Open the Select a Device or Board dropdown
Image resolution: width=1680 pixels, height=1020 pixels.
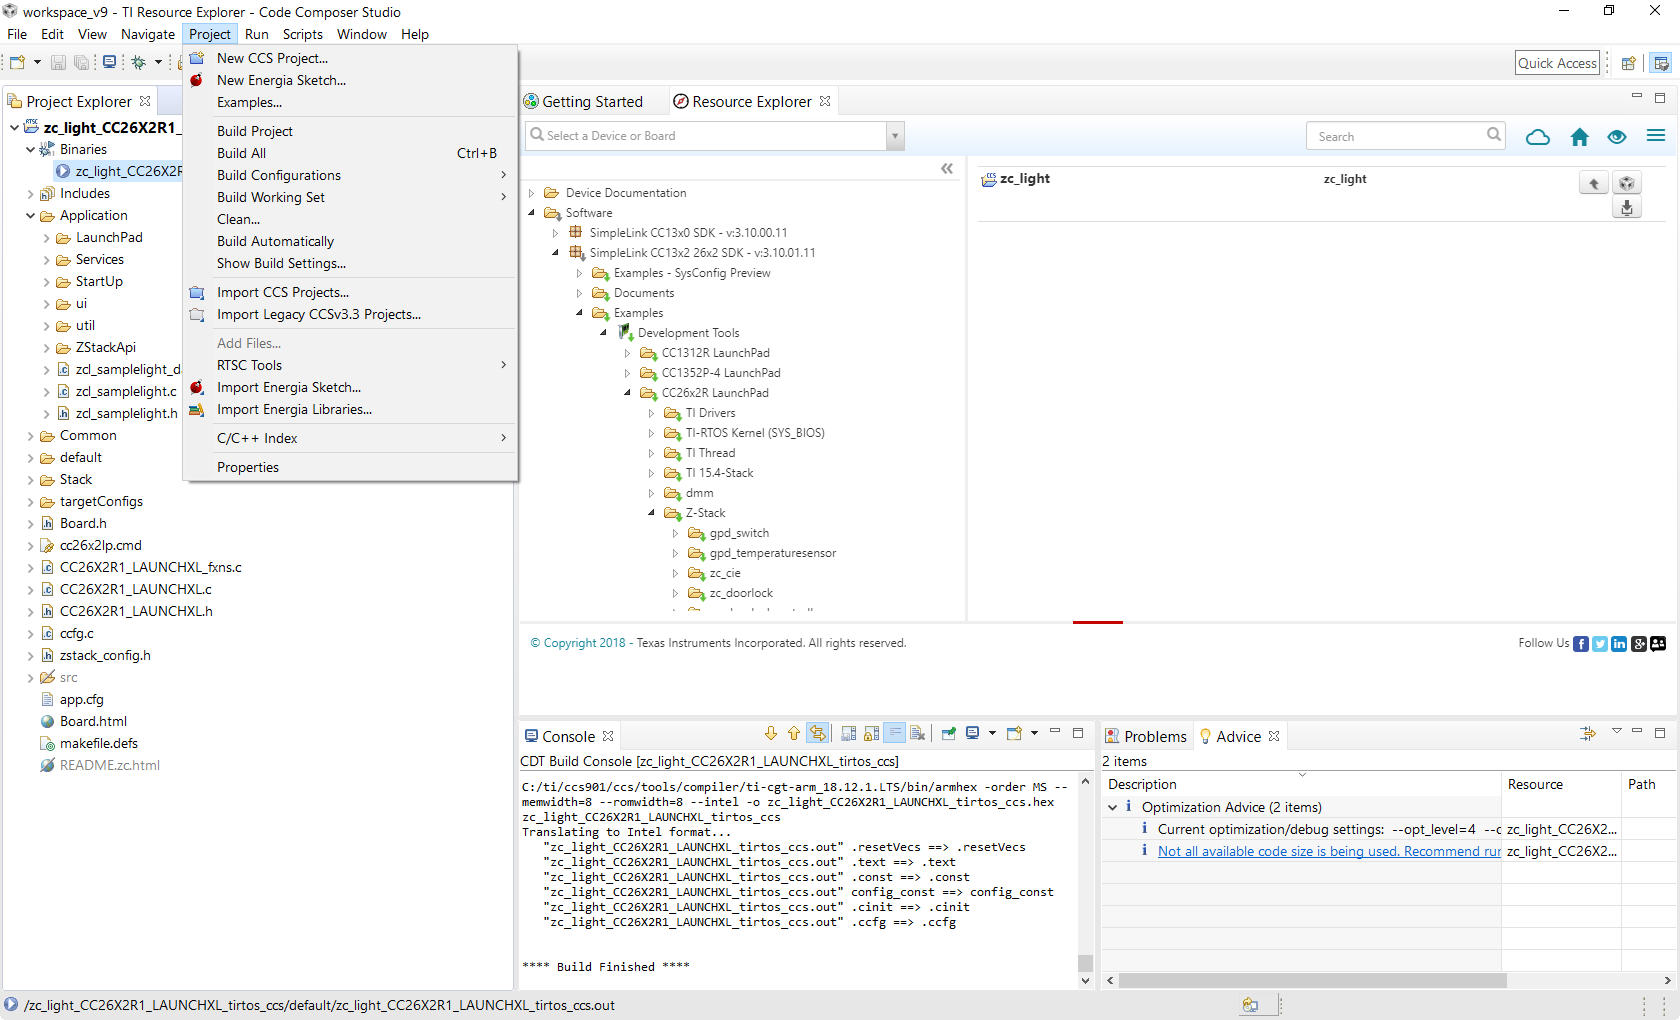click(x=895, y=136)
